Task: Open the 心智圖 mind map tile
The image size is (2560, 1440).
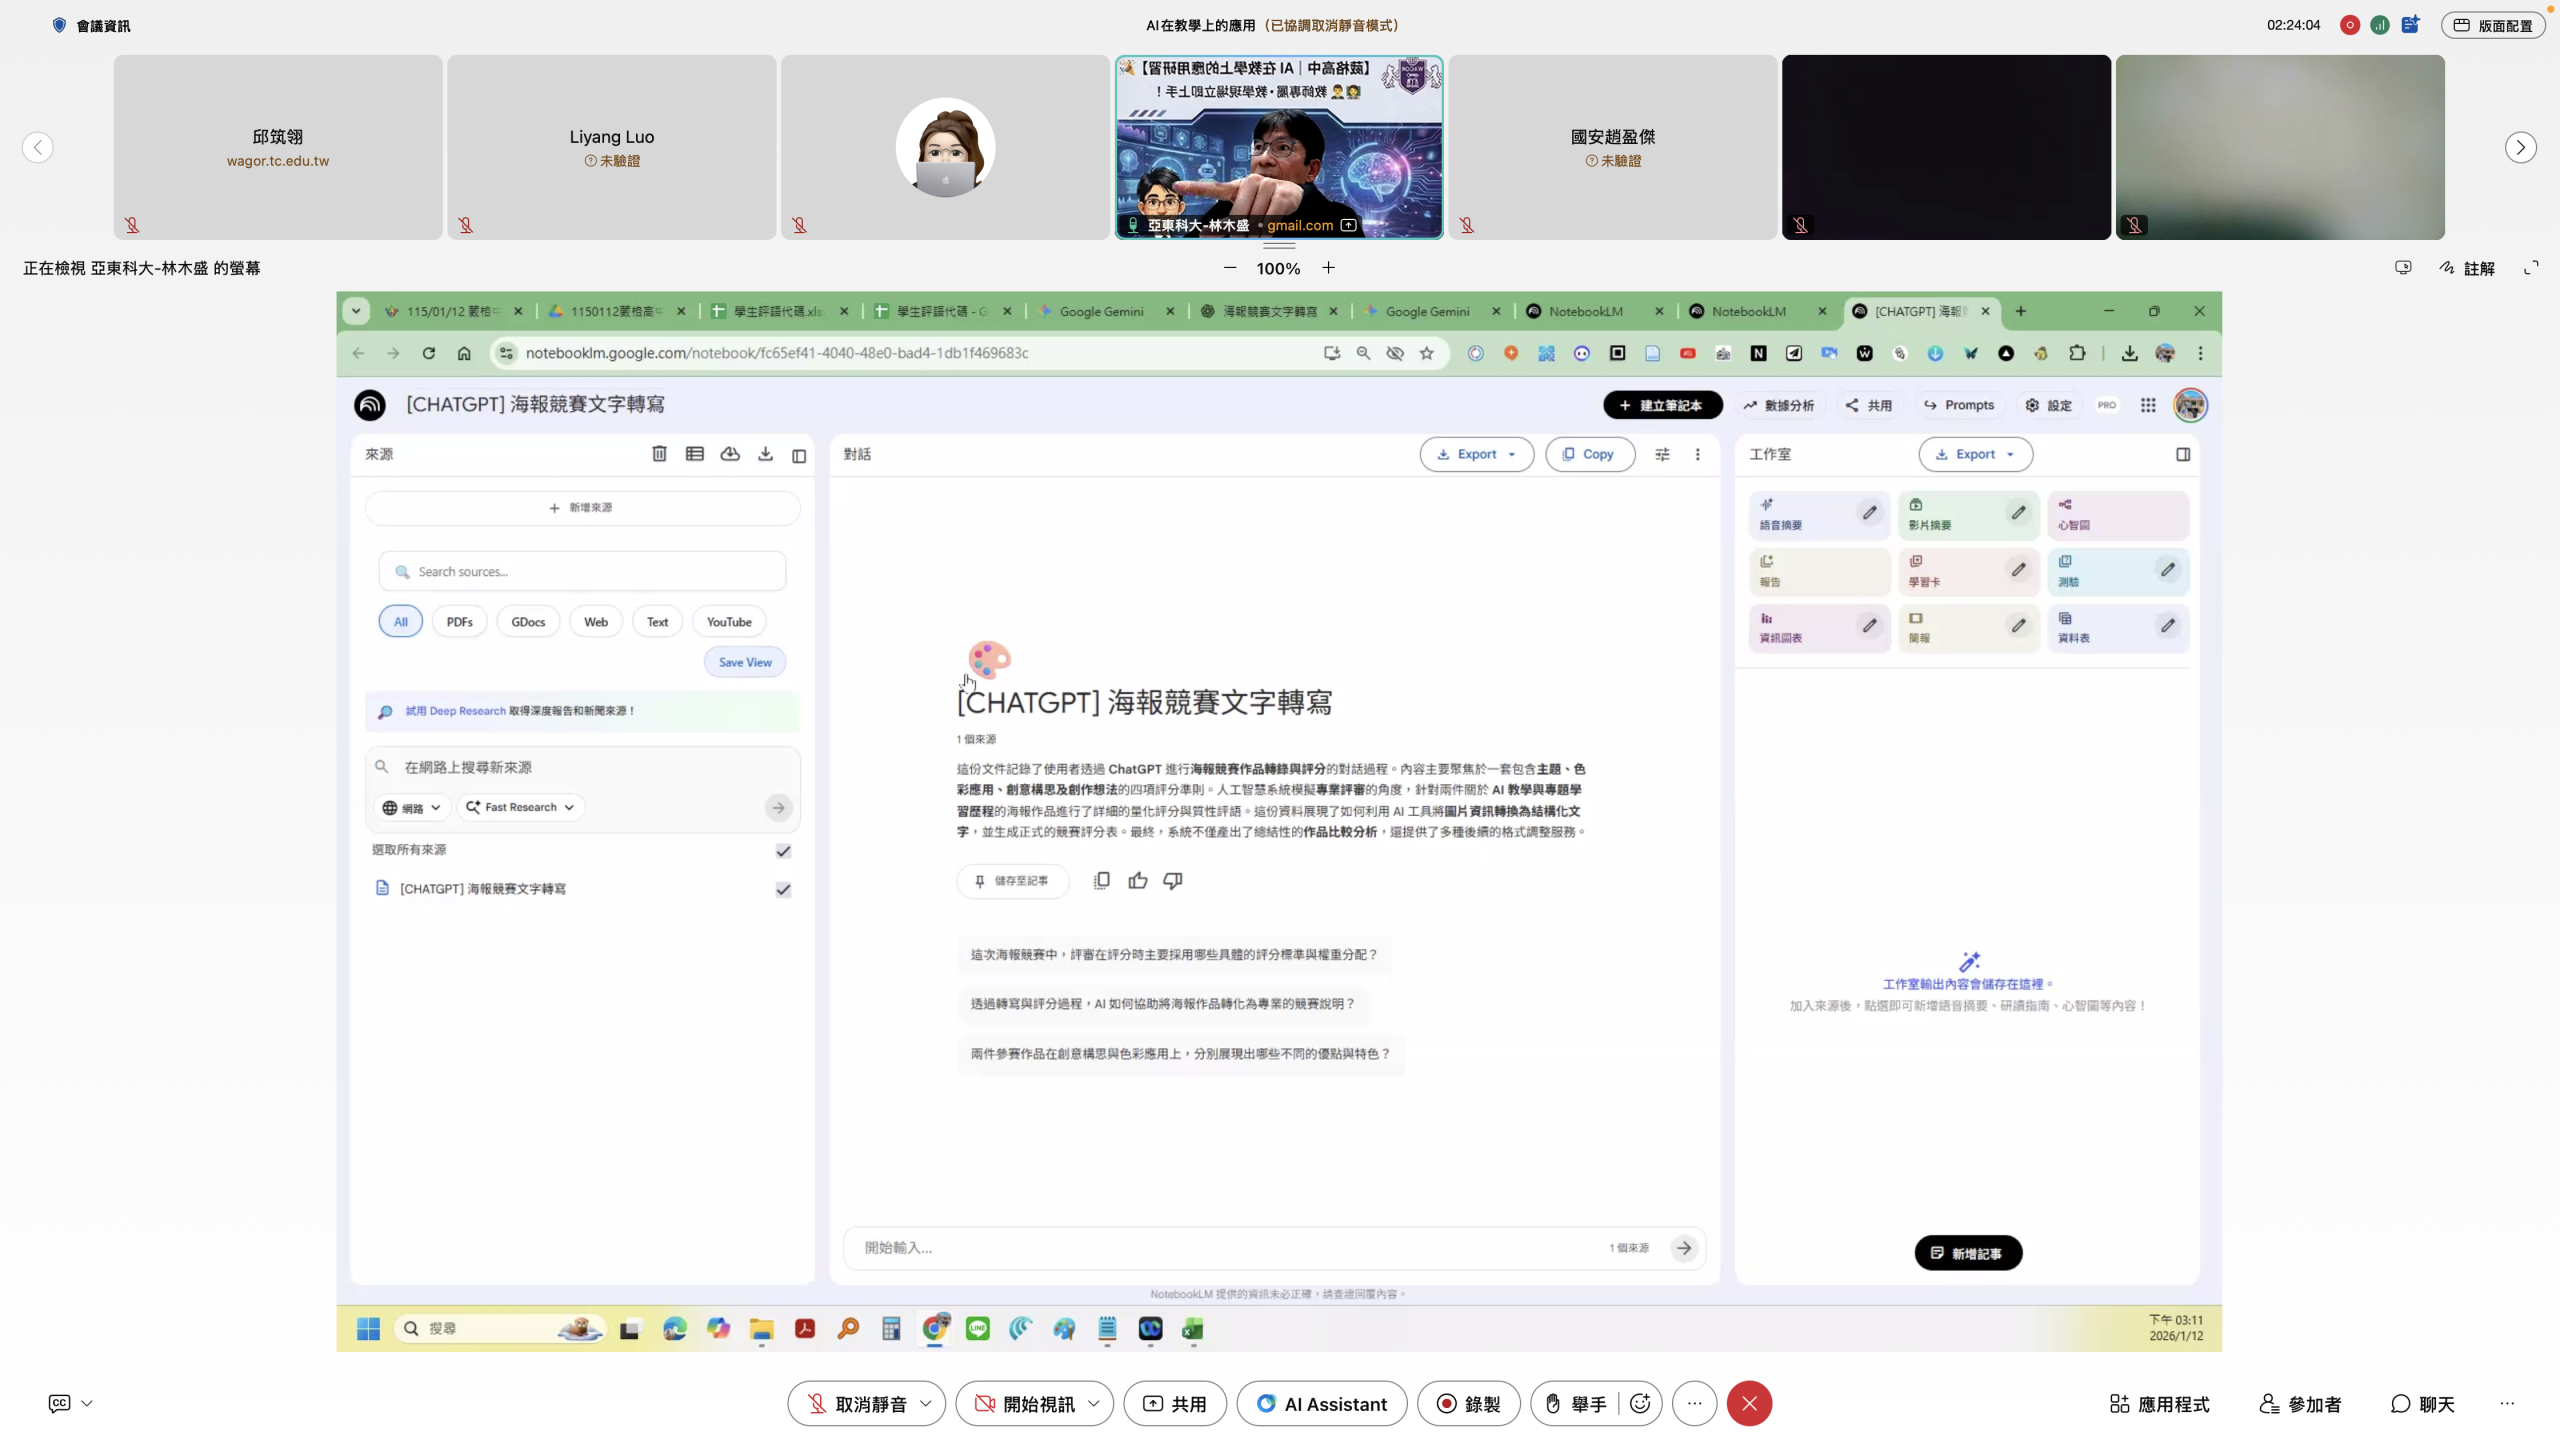Action: 2117,514
